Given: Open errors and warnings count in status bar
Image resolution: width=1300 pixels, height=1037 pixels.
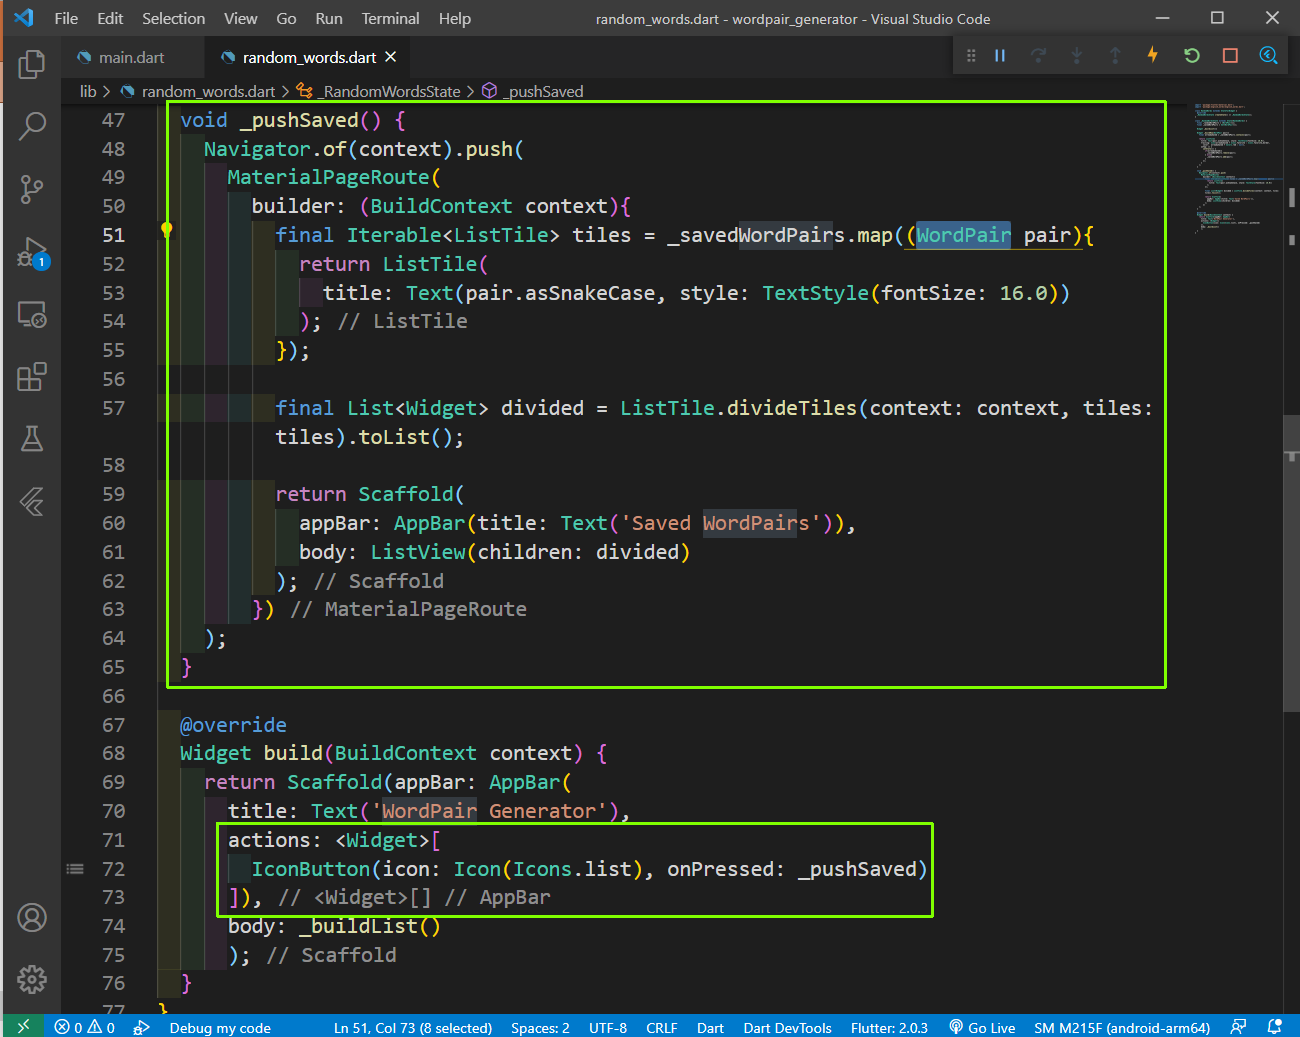Looking at the screenshot, I should [85, 1027].
